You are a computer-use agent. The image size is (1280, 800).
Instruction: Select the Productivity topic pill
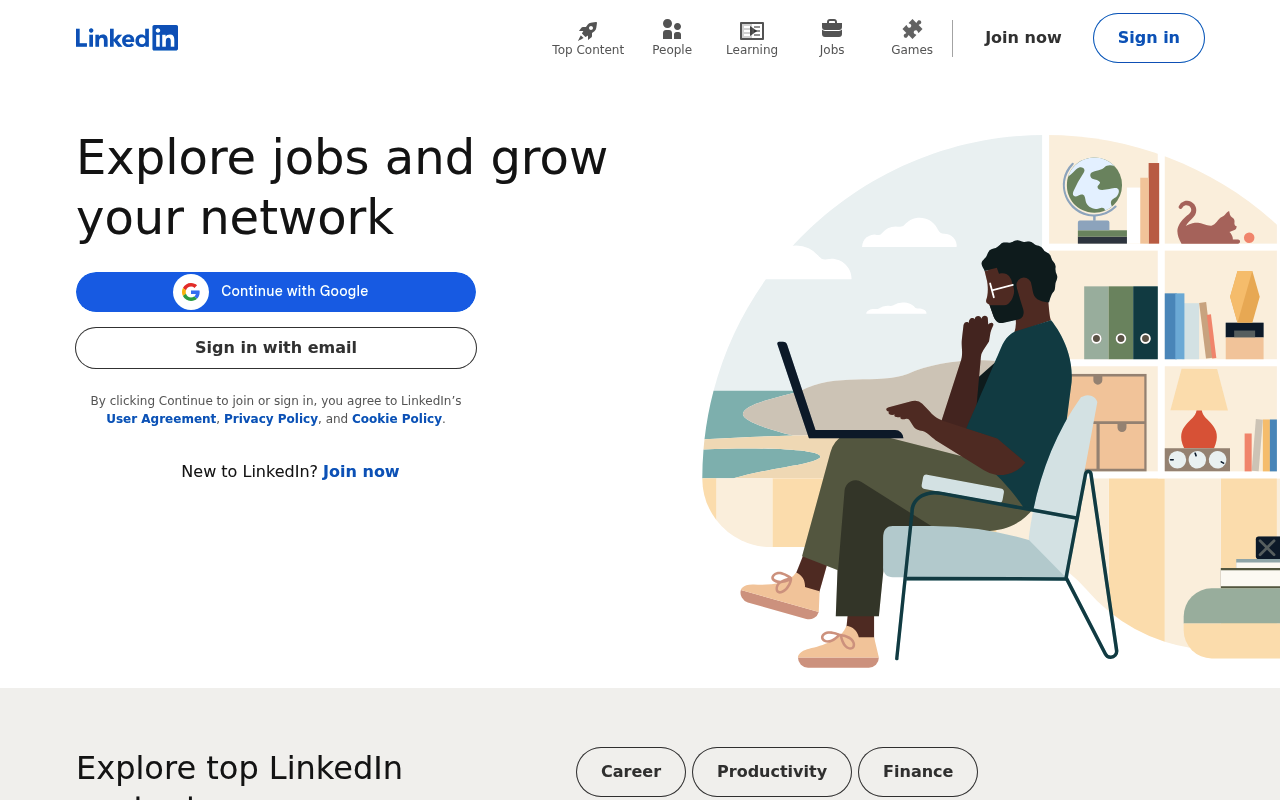[772, 772]
